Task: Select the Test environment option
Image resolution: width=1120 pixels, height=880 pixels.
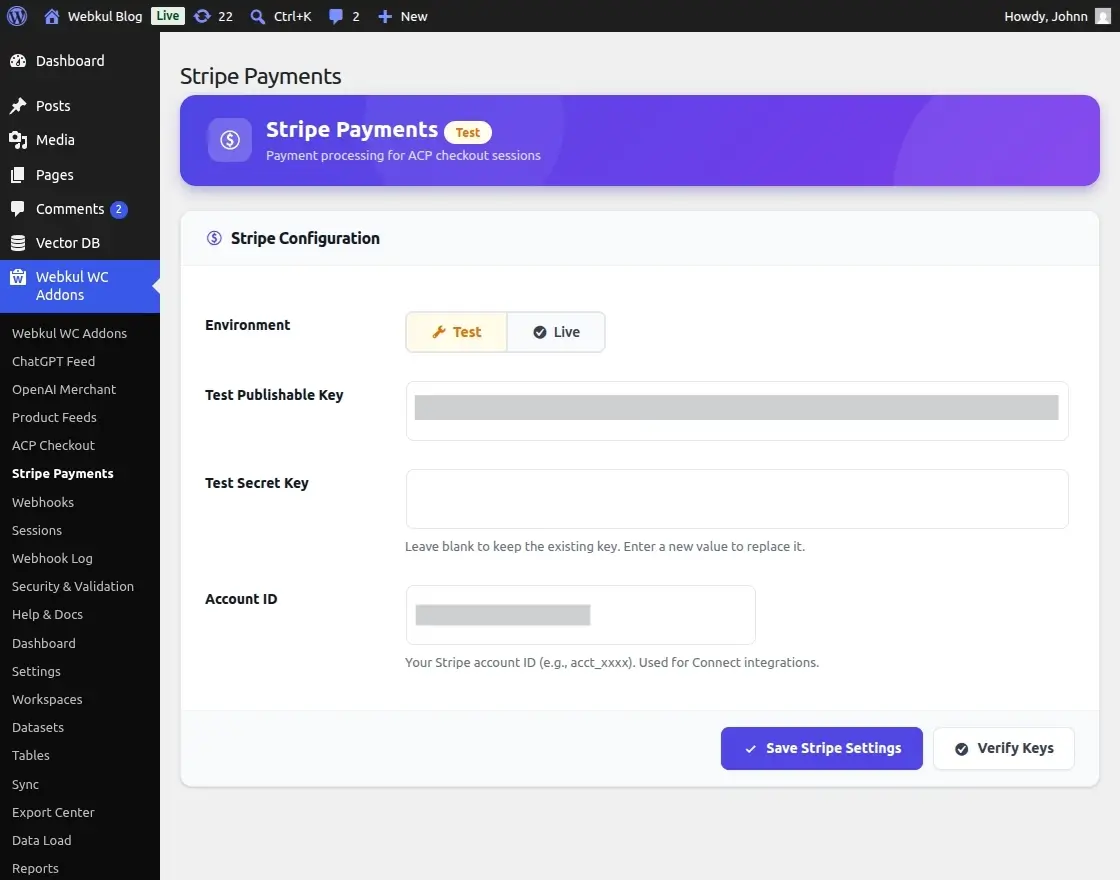Action: pyautogui.click(x=456, y=332)
